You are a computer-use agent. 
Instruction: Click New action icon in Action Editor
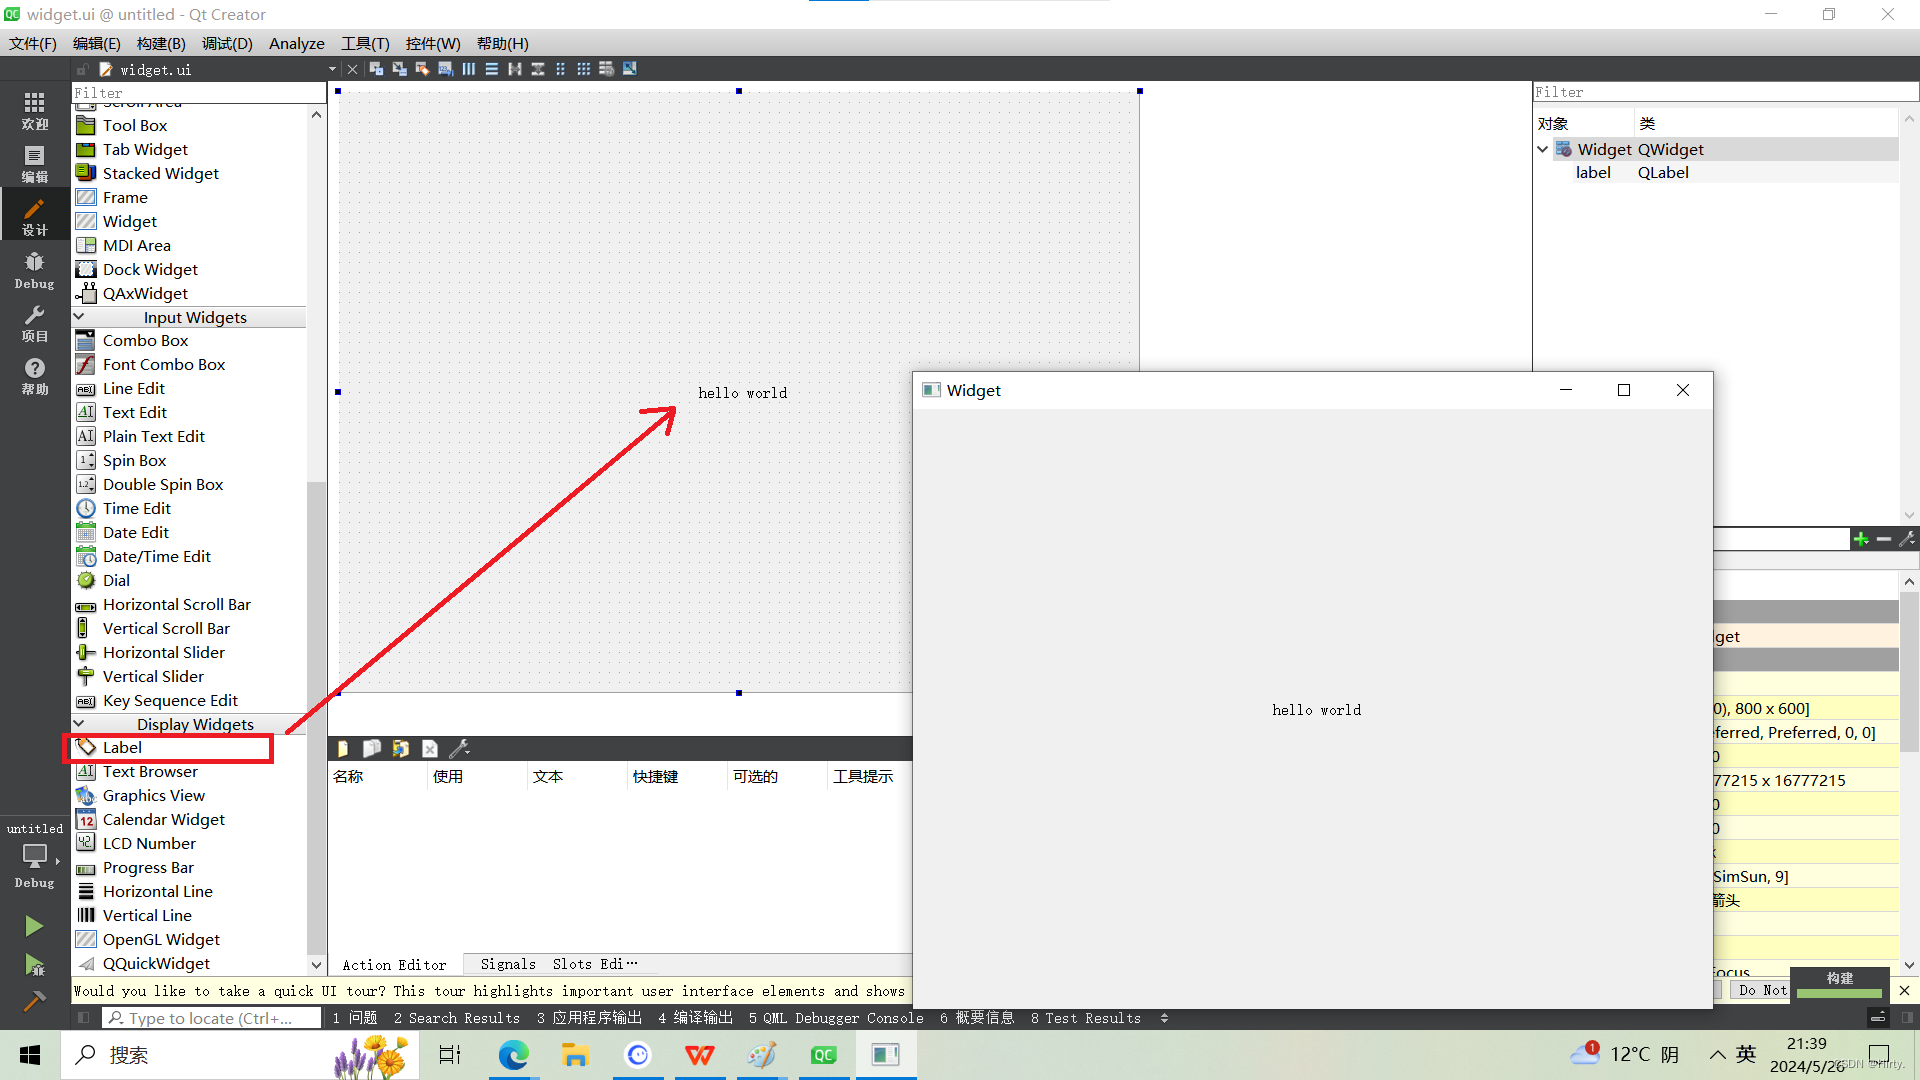click(343, 748)
